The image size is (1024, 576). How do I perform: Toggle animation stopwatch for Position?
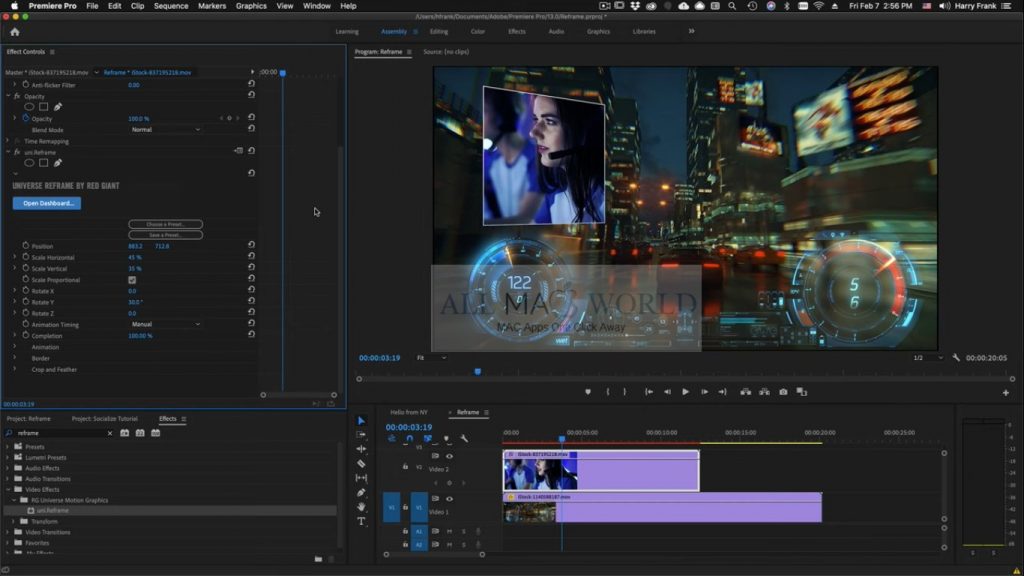[25, 246]
